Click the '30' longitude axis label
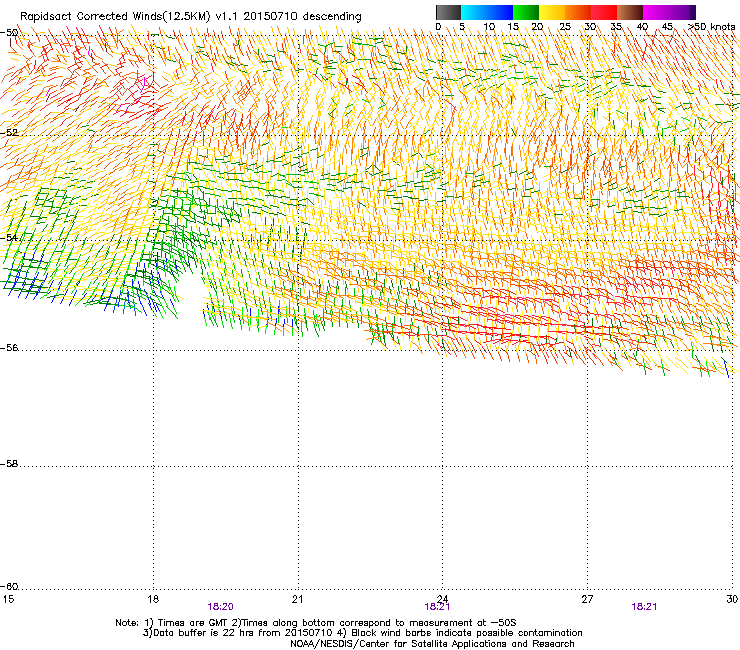 click(x=732, y=599)
